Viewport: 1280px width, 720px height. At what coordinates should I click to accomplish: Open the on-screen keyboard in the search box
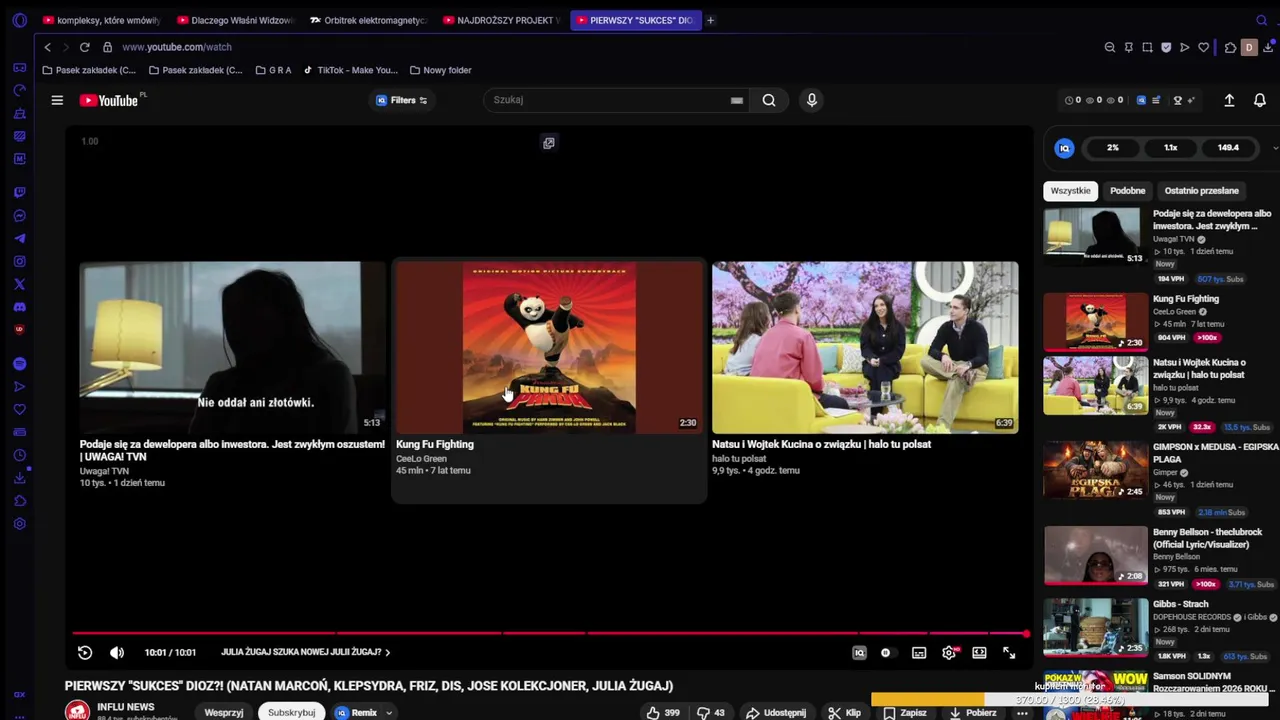tap(737, 100)
